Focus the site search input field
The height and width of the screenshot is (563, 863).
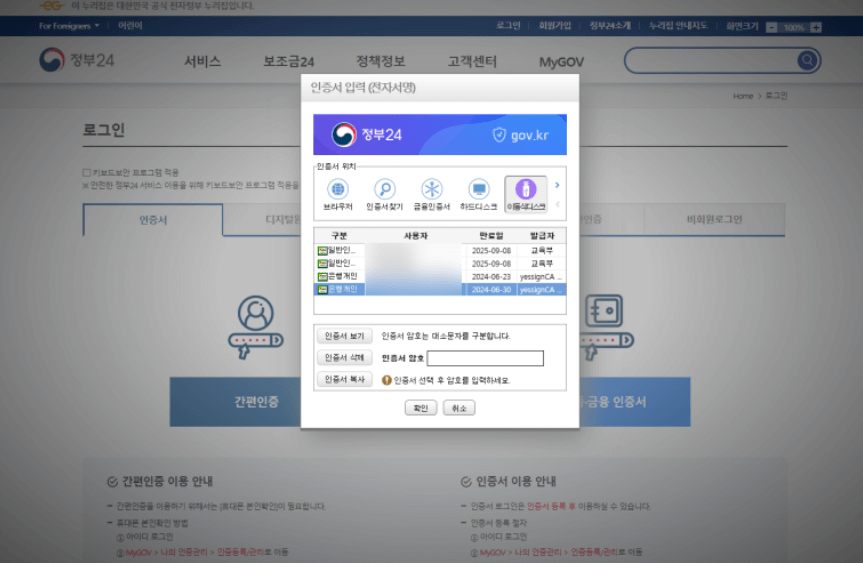pyautogui.click(x=712, y=60)
